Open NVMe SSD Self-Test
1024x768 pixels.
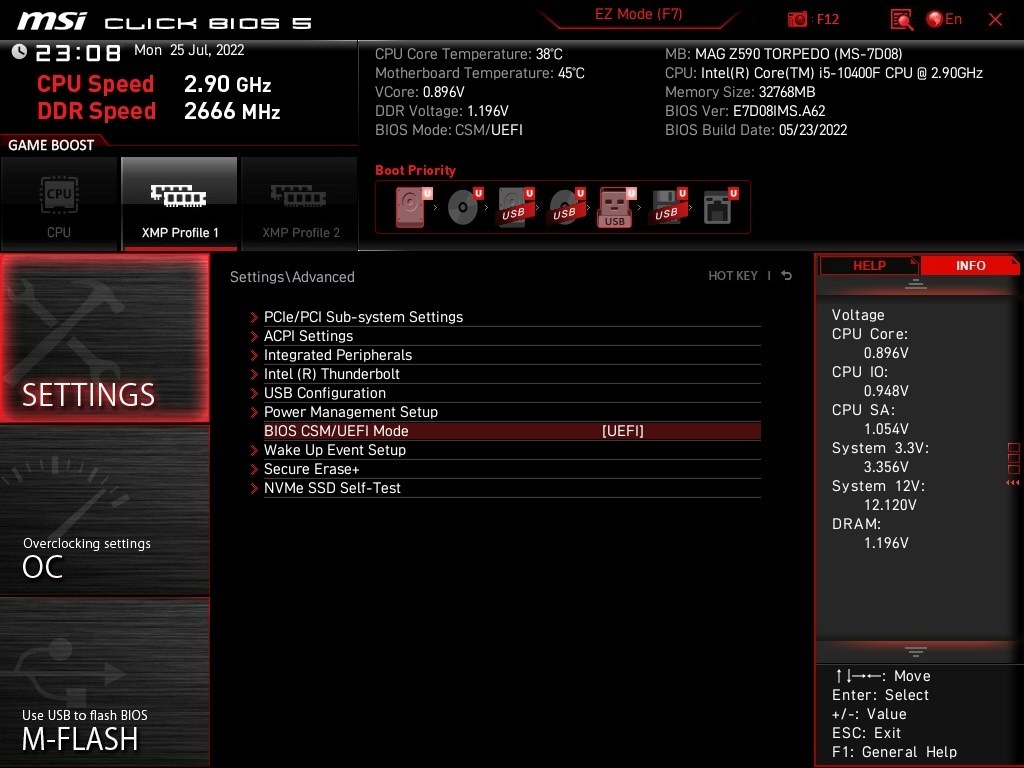[x=334, y=488]
